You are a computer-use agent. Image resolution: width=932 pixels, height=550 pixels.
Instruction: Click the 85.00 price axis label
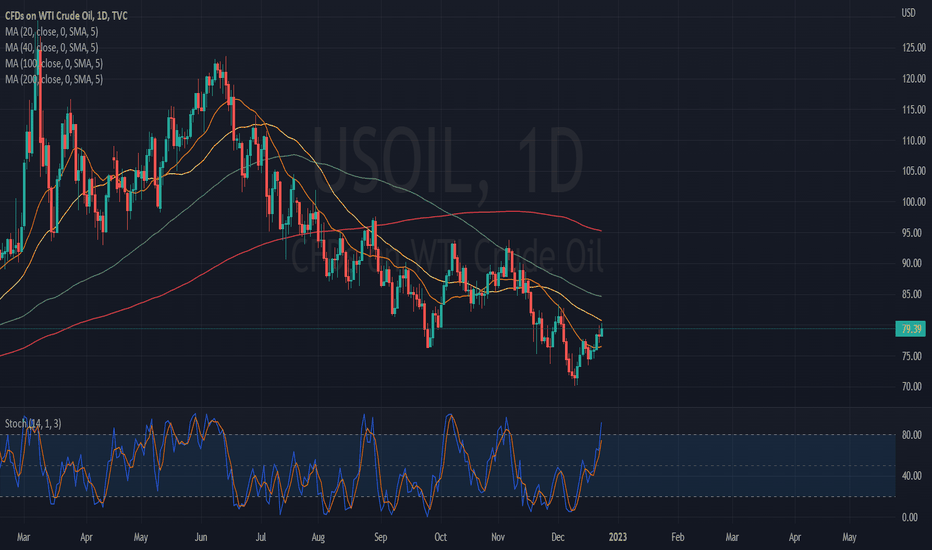coord(912,294)
